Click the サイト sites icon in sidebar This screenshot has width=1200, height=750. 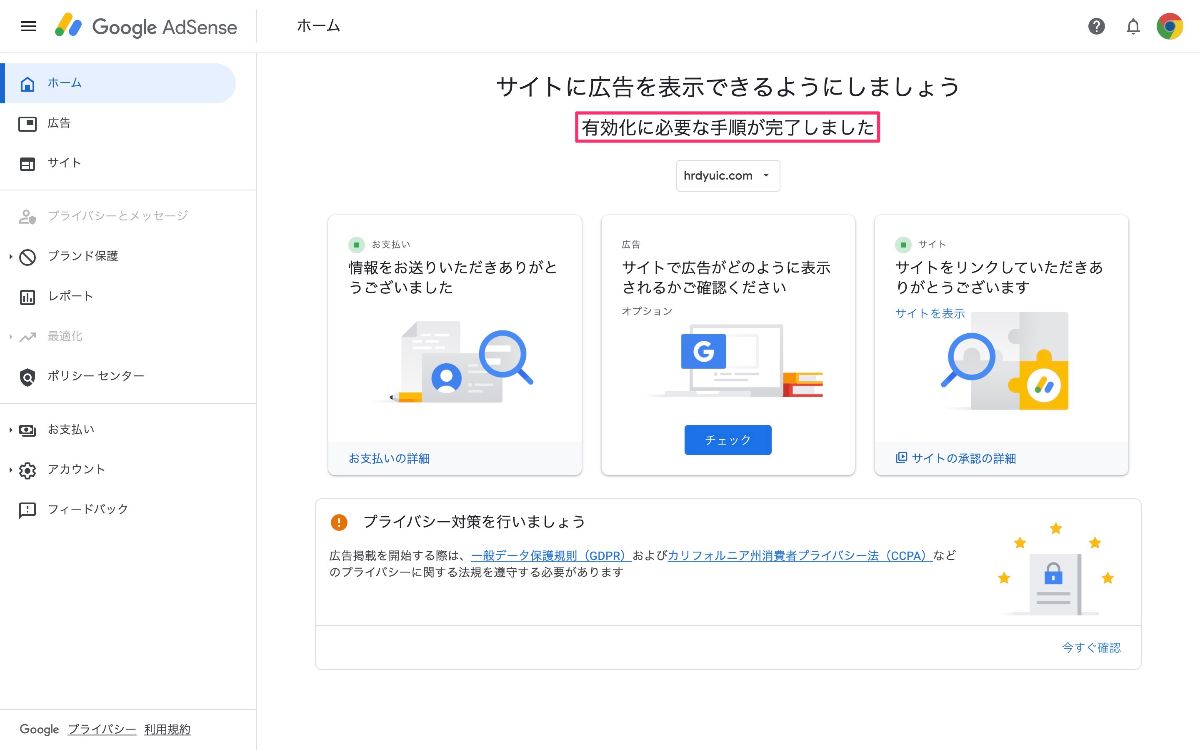(x=28, y=163)
